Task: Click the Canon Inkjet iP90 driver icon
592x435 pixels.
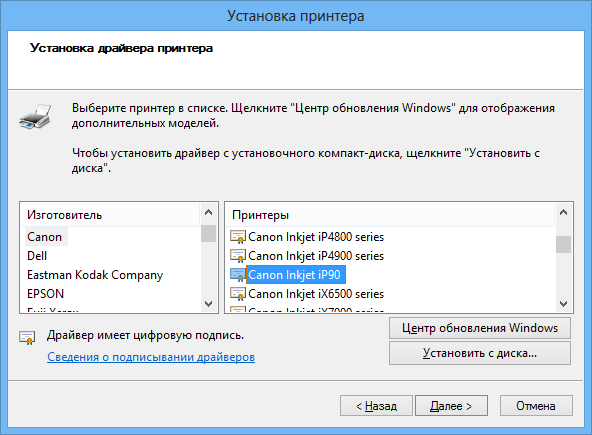Action: 238,275
